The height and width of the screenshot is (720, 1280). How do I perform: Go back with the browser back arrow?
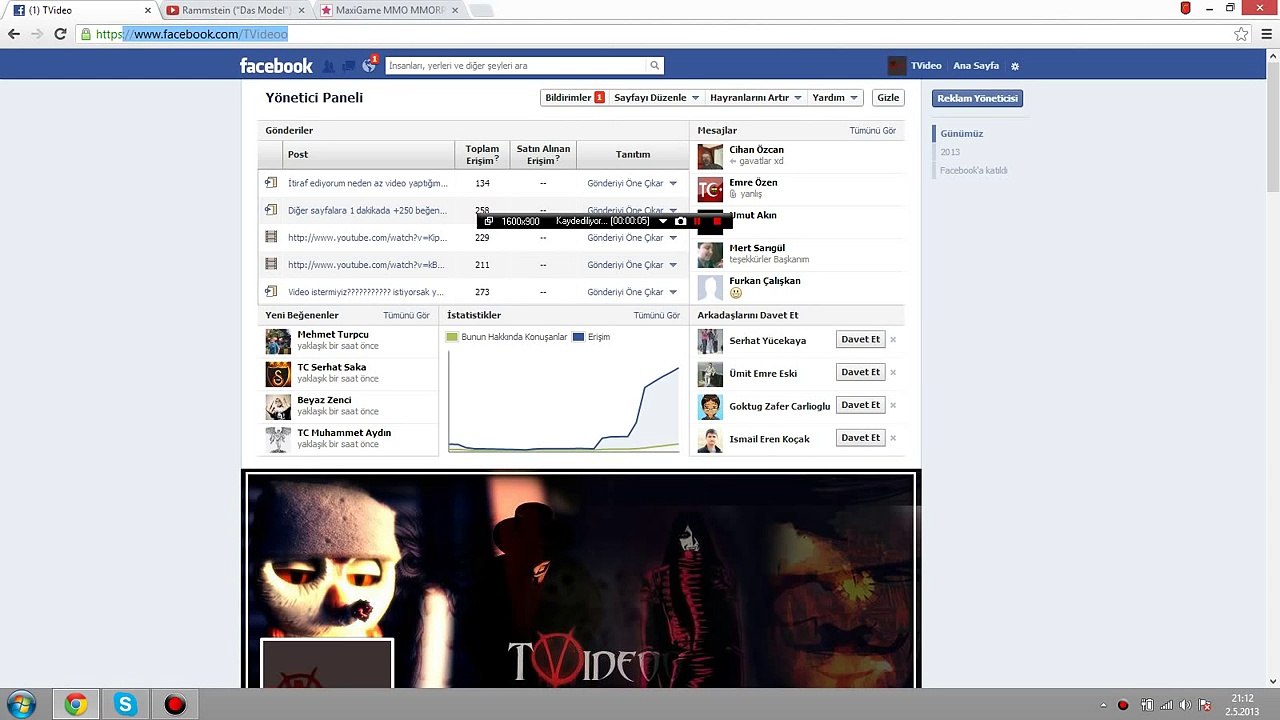coord(14,34)
